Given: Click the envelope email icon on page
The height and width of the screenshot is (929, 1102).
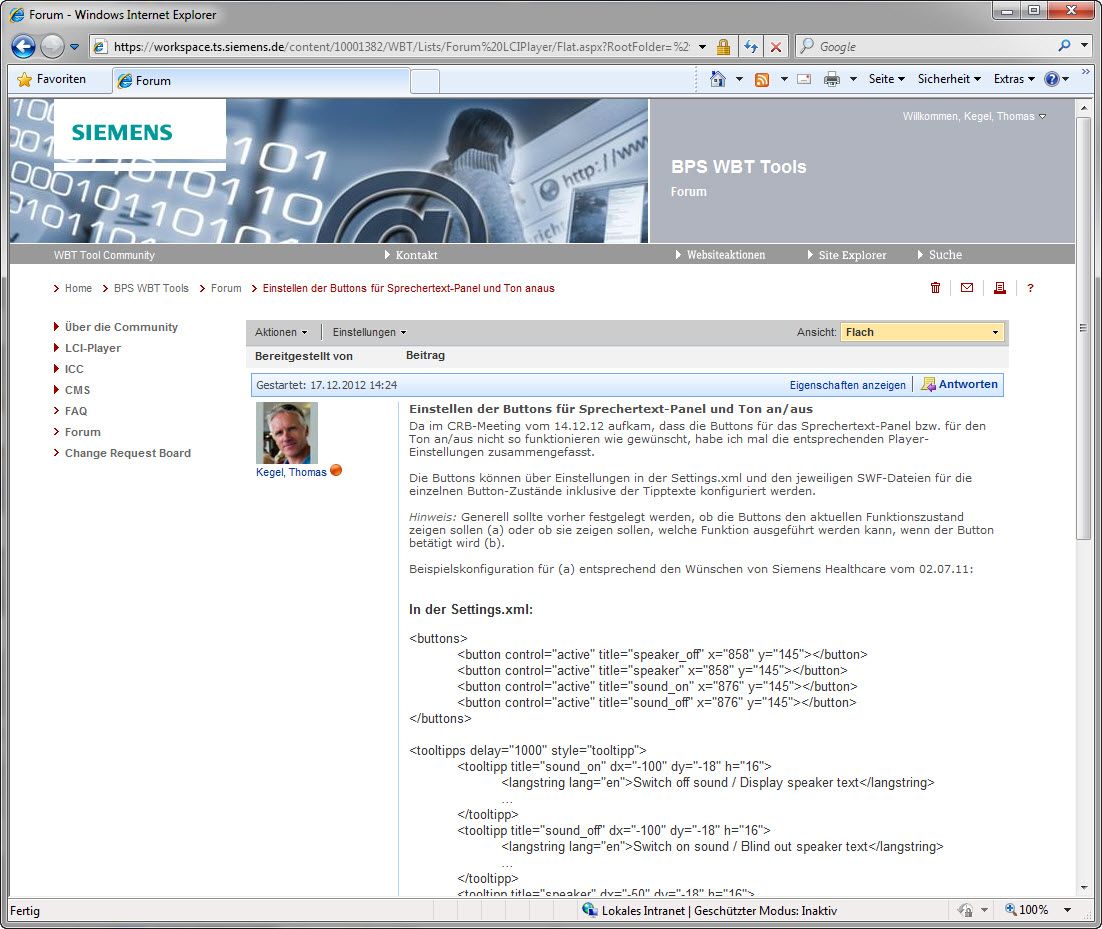Looking at the screenshot, I should [966, 288].
